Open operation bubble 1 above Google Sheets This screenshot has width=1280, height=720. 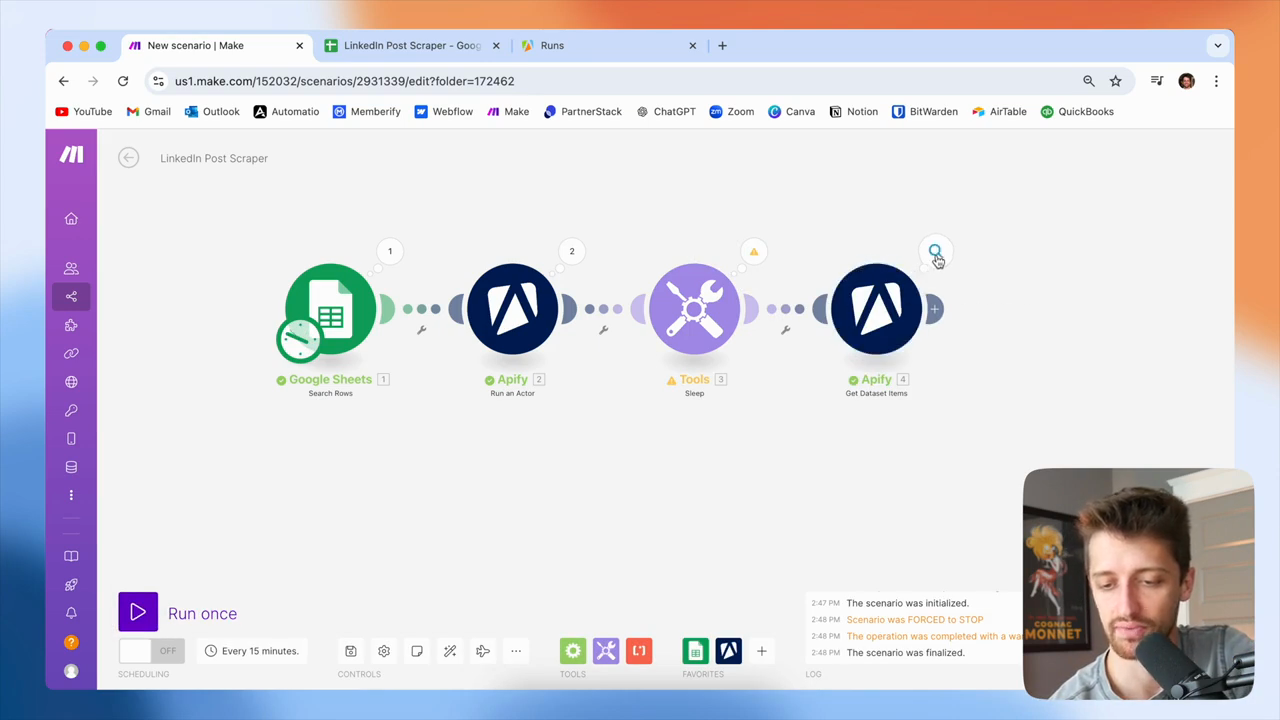[x=390, y=251]
